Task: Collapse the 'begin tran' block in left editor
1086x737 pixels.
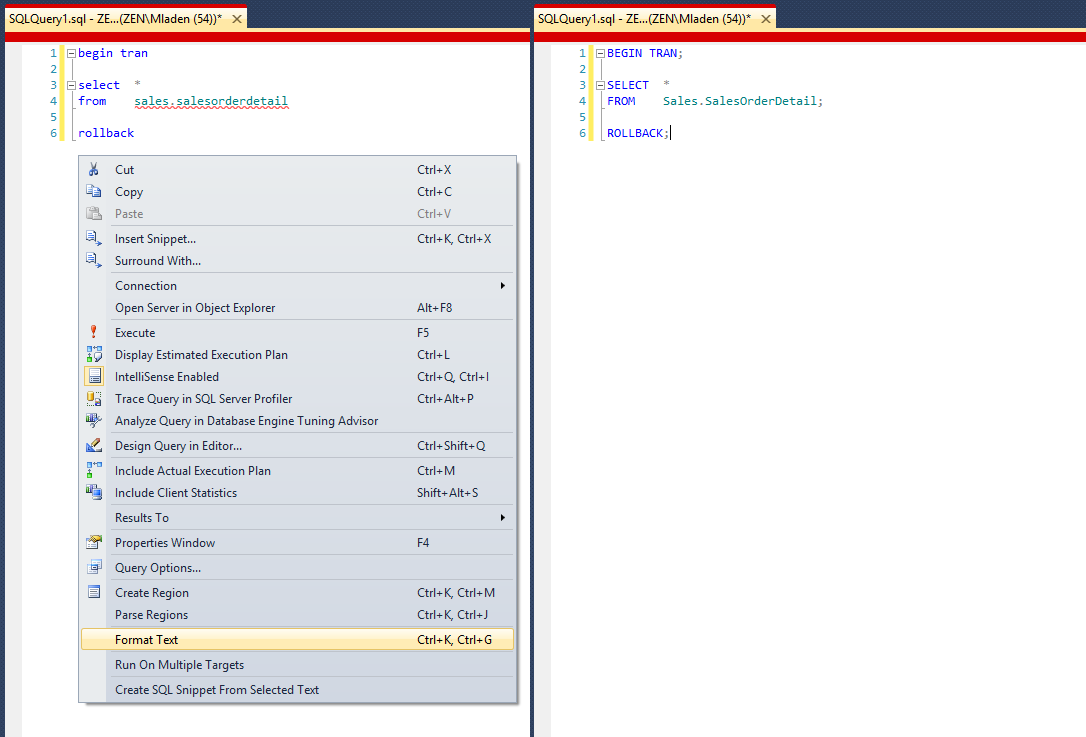Action: coord(71,53)
